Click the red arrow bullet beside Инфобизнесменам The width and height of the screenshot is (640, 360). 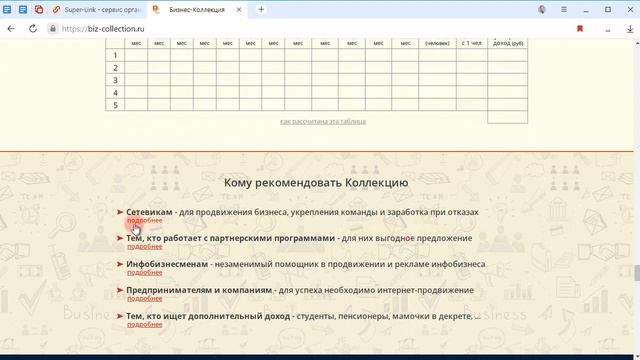coord(120,264)
